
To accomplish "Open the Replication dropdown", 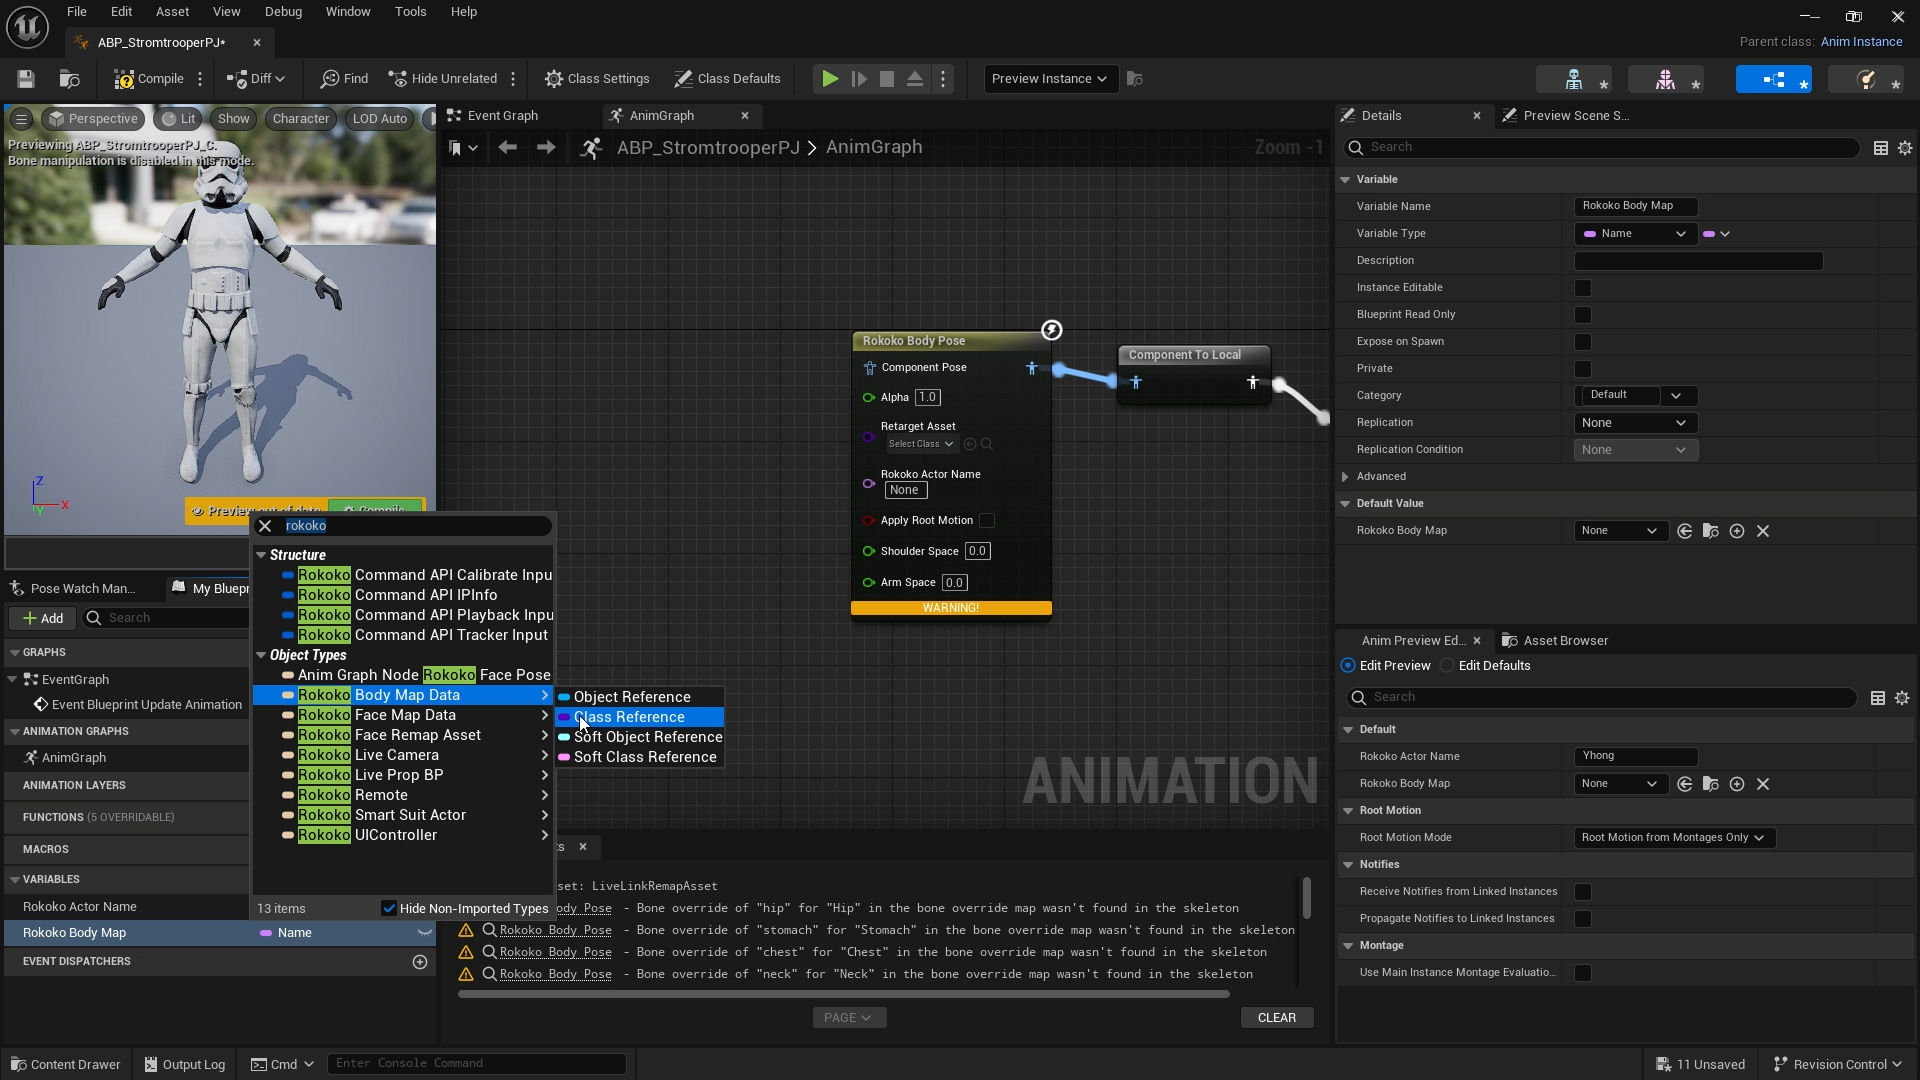I will coord(1635,423).
